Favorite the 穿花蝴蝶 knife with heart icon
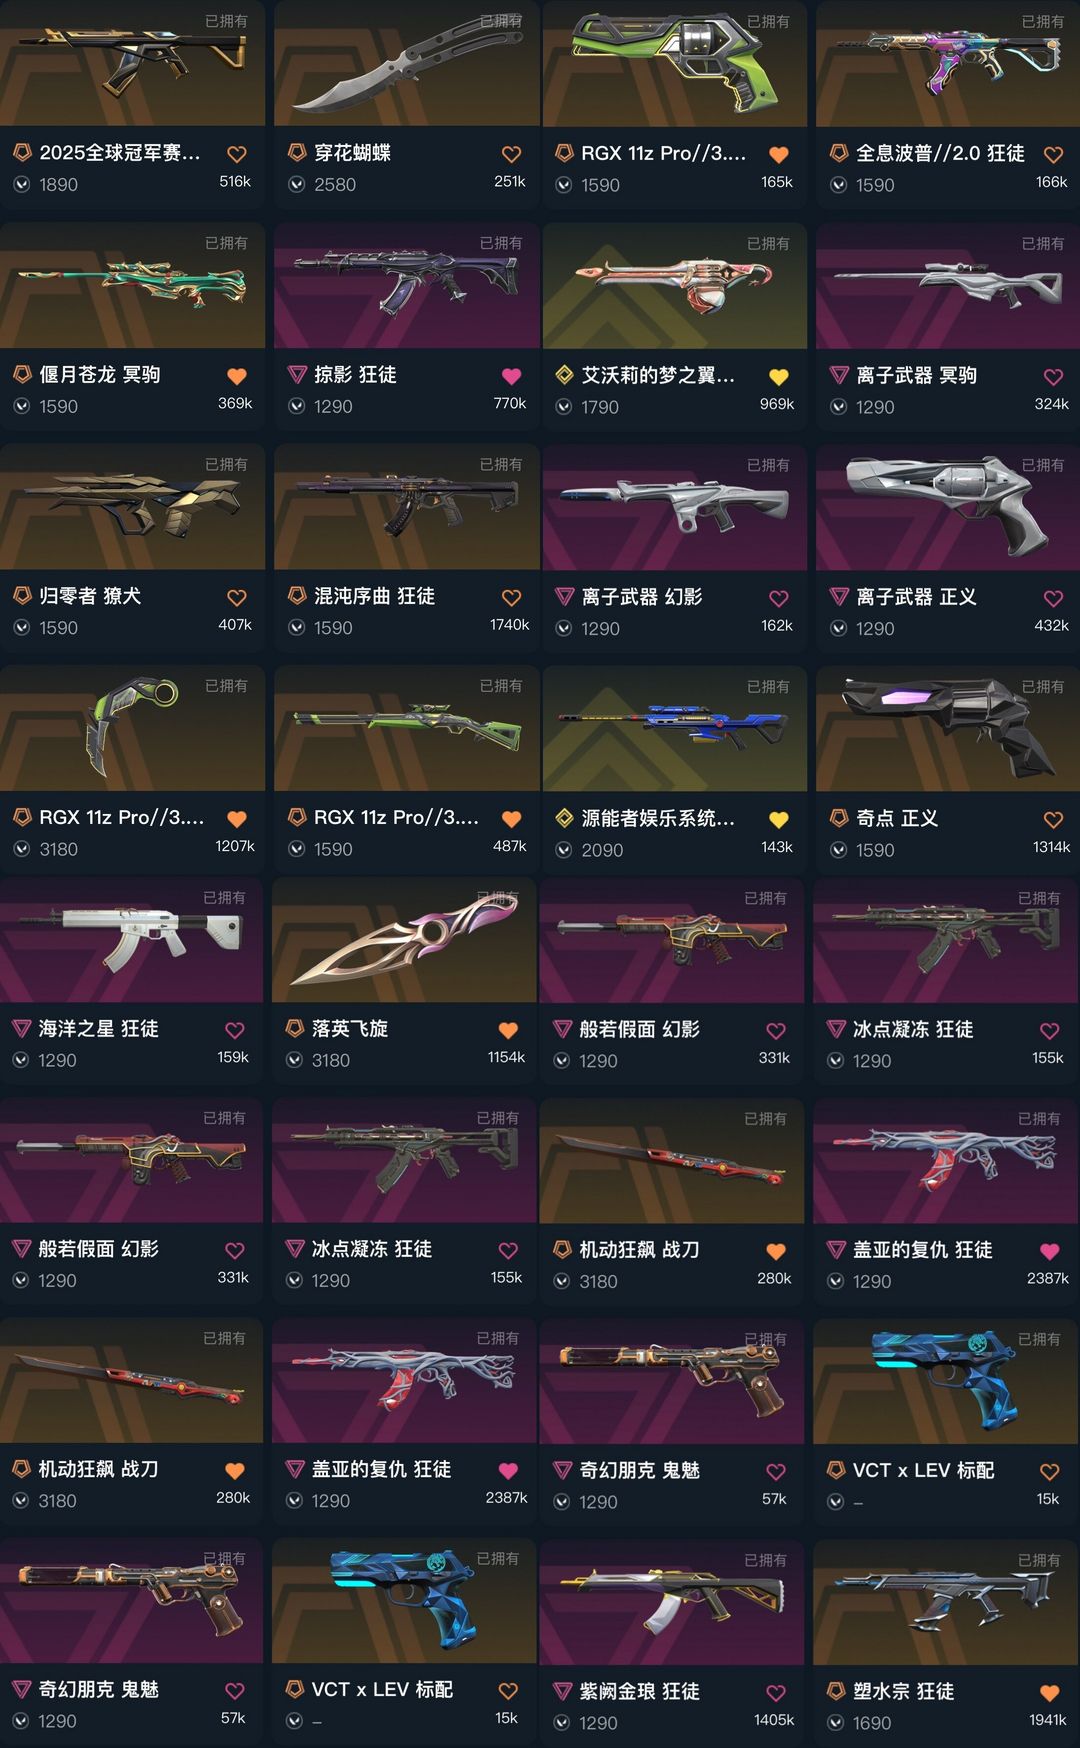This screenshot has height=1748, width=1080. point(511,154)
